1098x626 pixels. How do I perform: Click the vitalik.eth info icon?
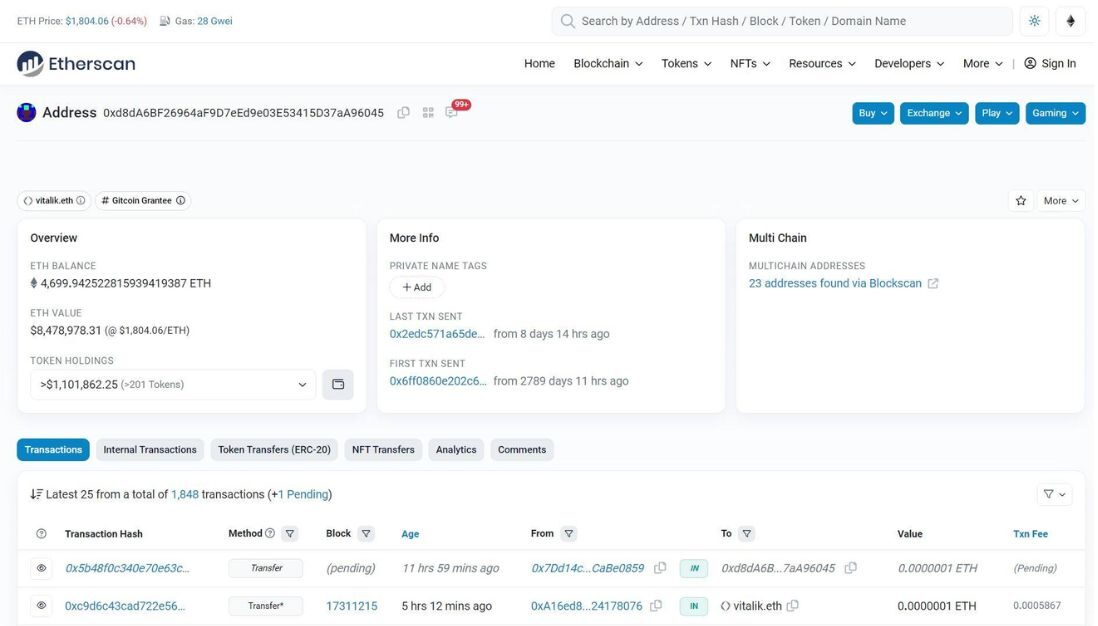81,200
